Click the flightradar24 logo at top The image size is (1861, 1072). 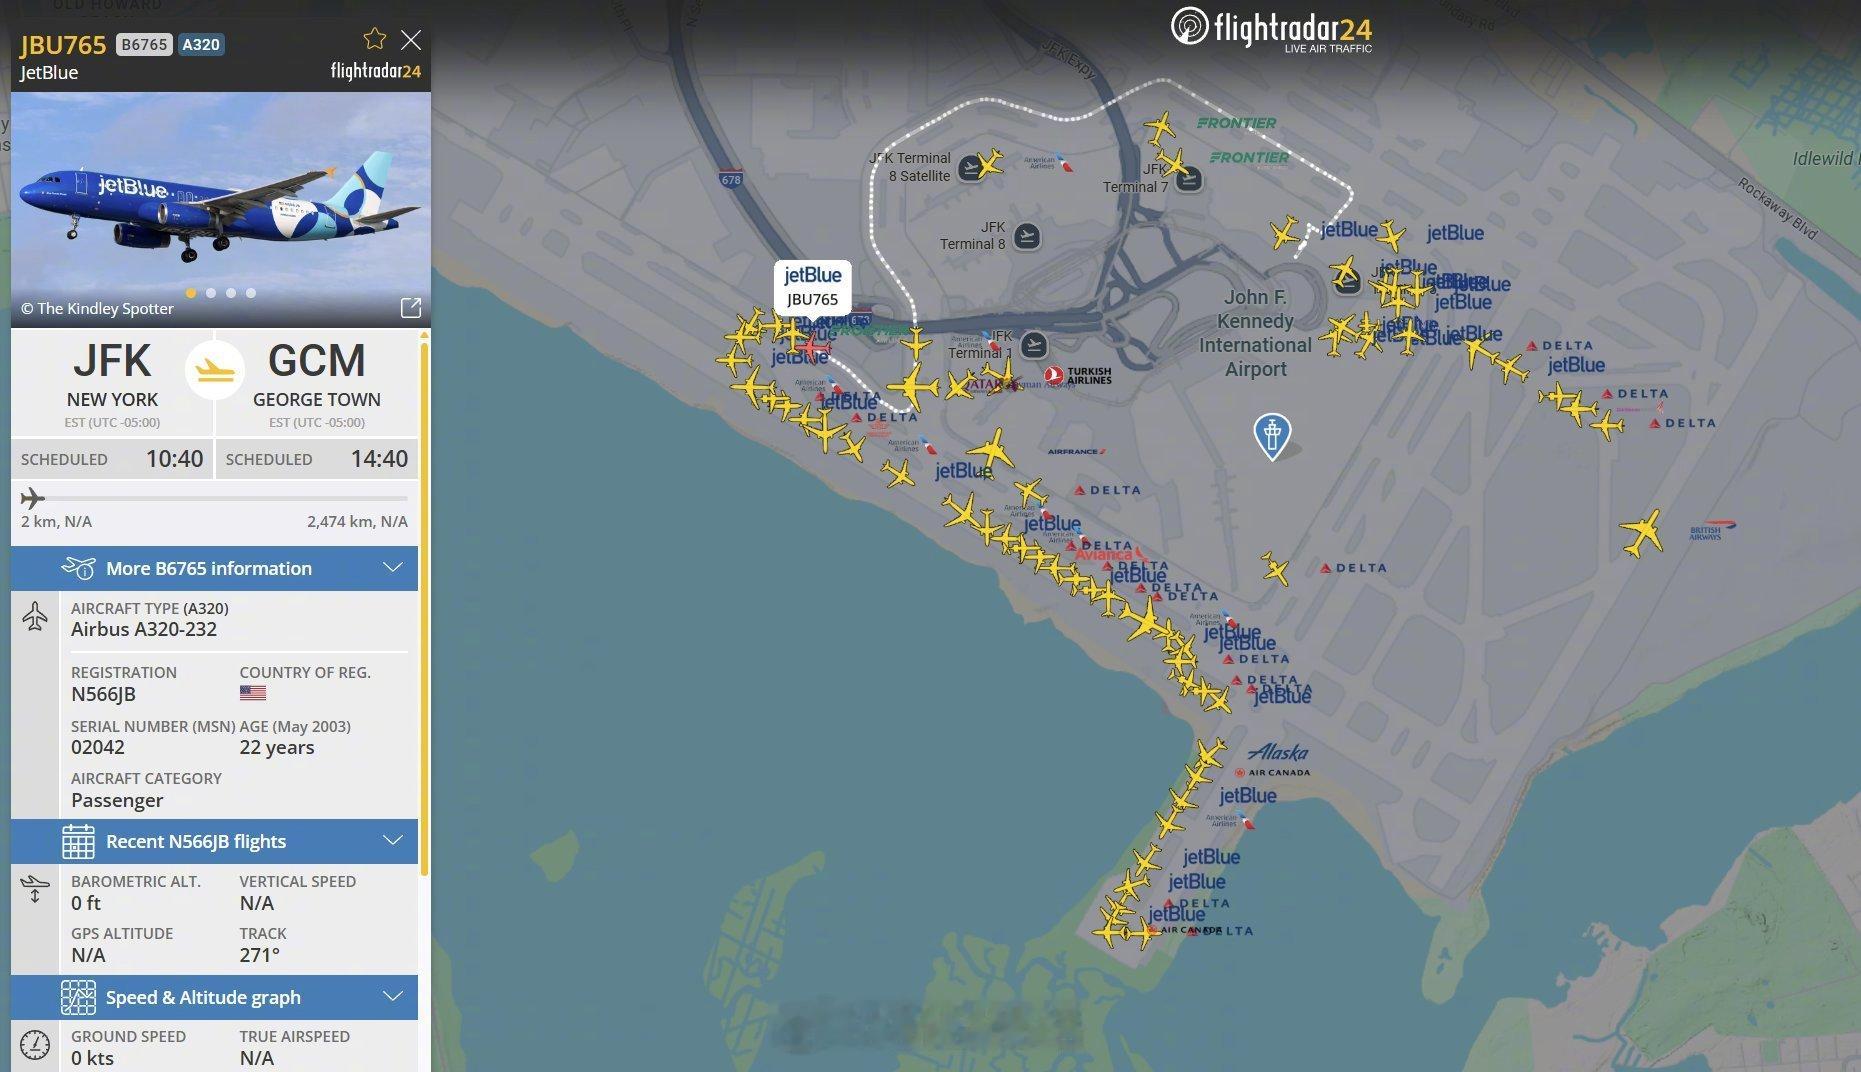[1271, 28]
